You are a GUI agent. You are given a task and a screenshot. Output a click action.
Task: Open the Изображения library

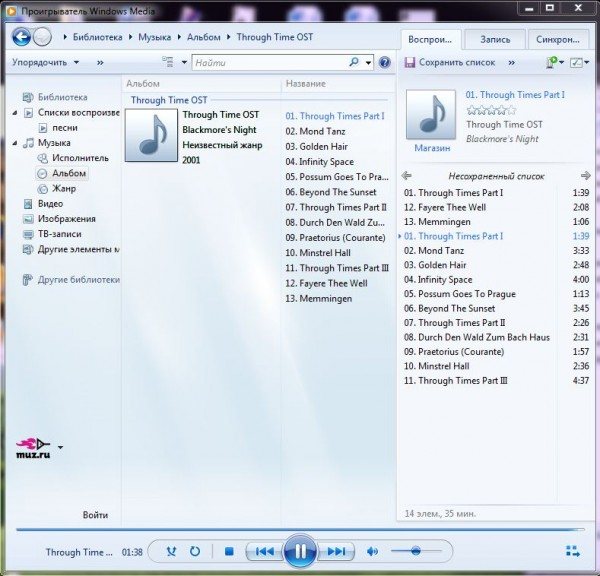67,219
